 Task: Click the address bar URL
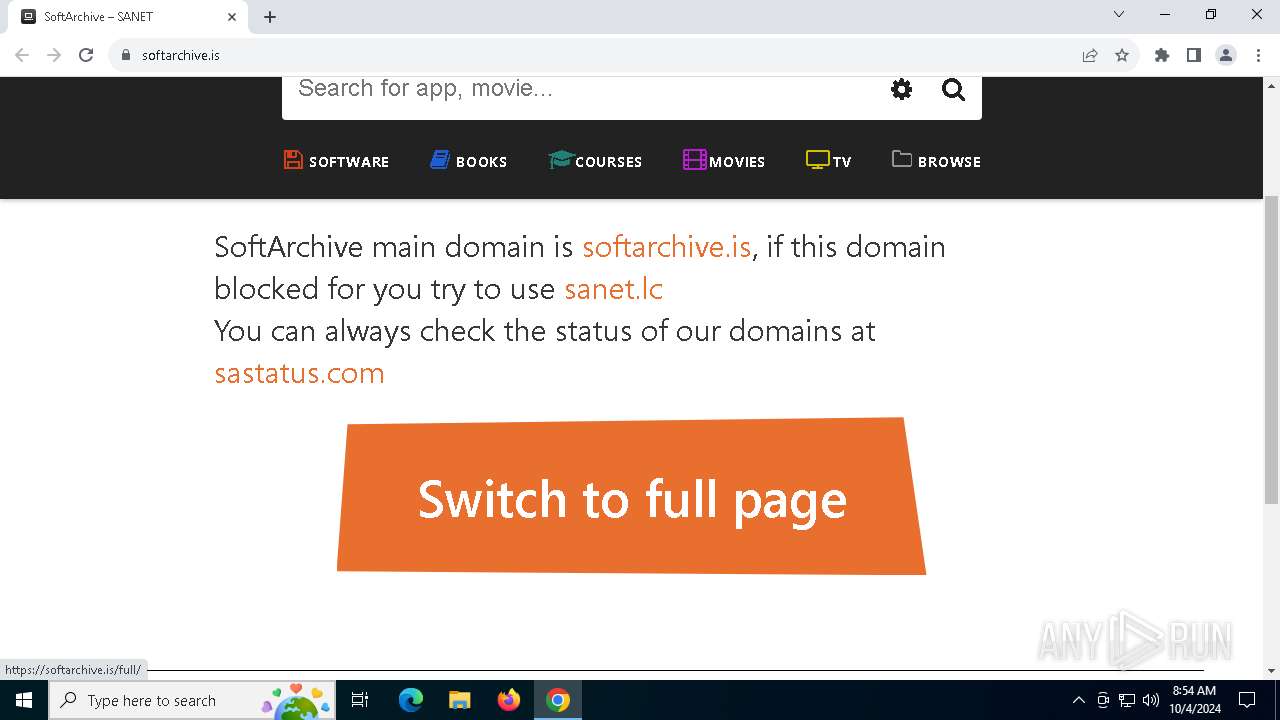tap(181, 56)
